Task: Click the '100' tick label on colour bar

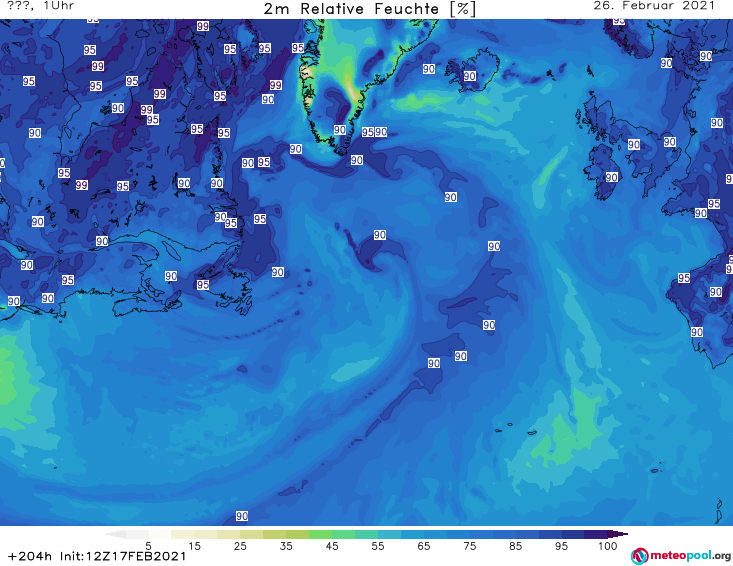Action: (607, 546)
